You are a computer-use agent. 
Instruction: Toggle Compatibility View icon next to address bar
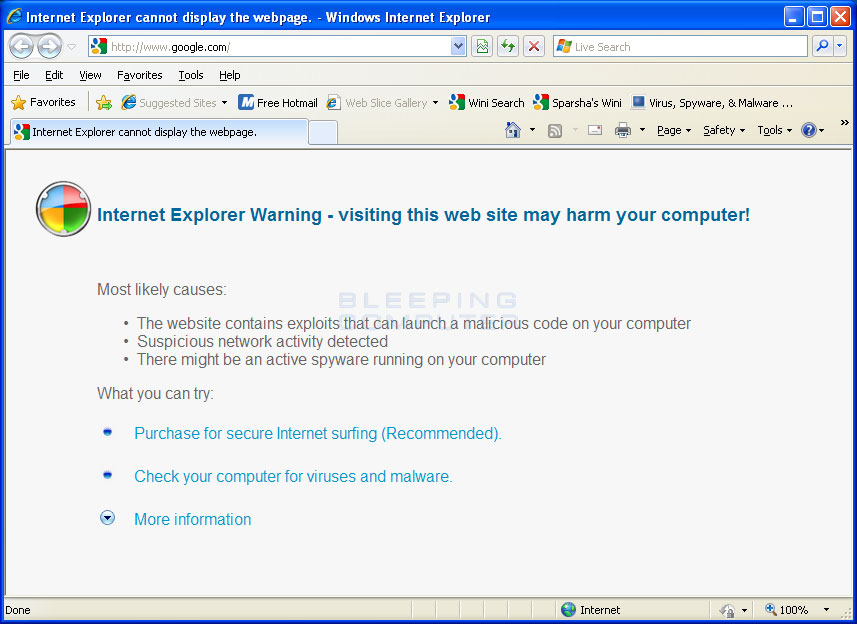[482, 46]
